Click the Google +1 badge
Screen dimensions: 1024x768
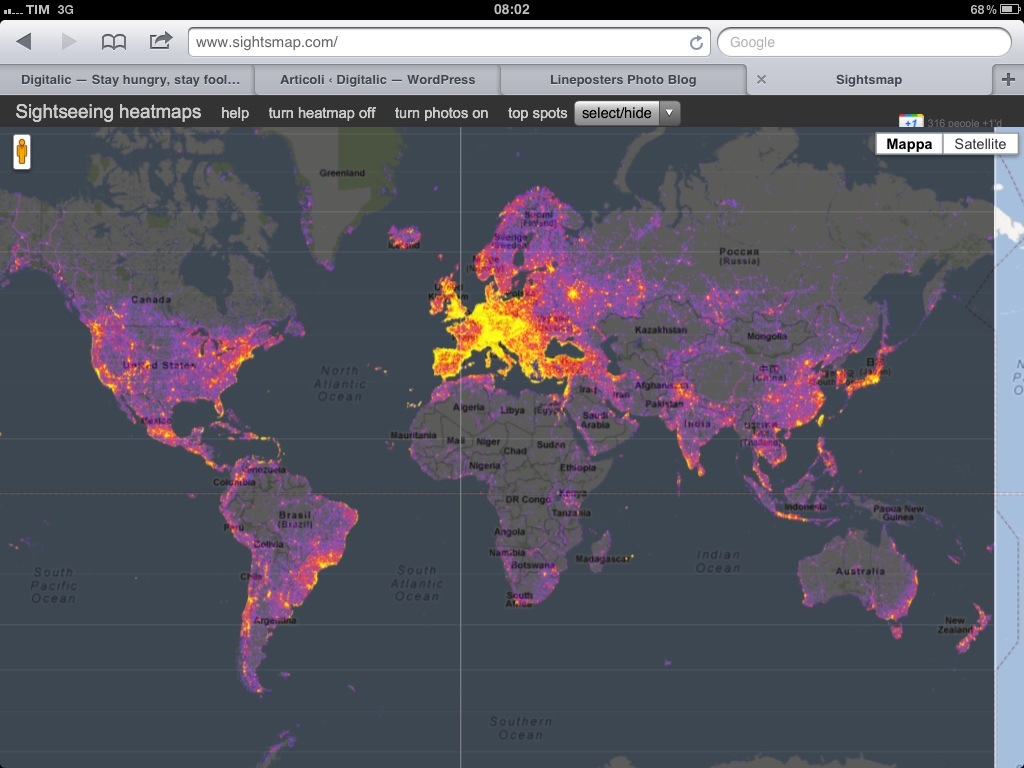(910, 121)
